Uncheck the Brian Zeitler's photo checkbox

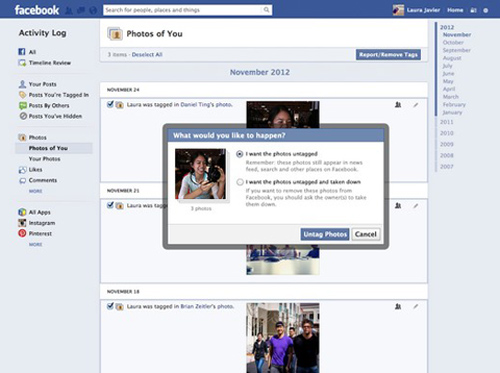[110, 306]
